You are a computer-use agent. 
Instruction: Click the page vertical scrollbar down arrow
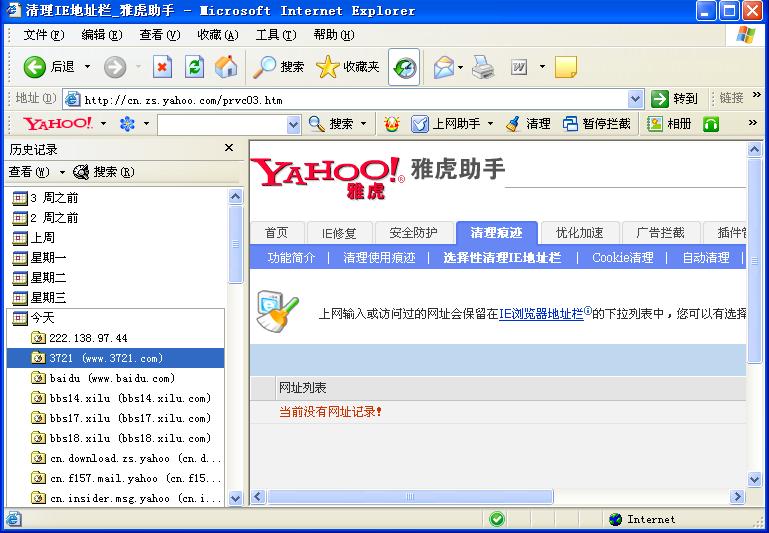pyautogui.click(x=754, y=479)
